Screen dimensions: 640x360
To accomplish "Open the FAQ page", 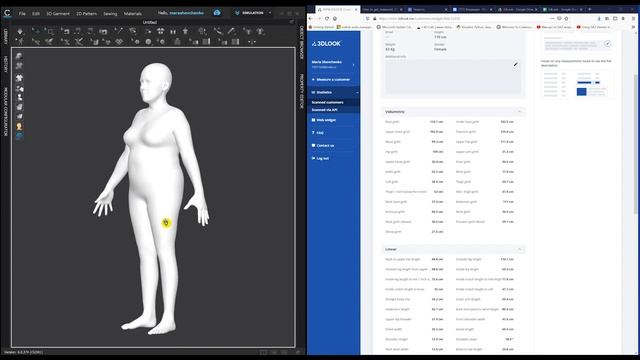I will coord(318,133).
